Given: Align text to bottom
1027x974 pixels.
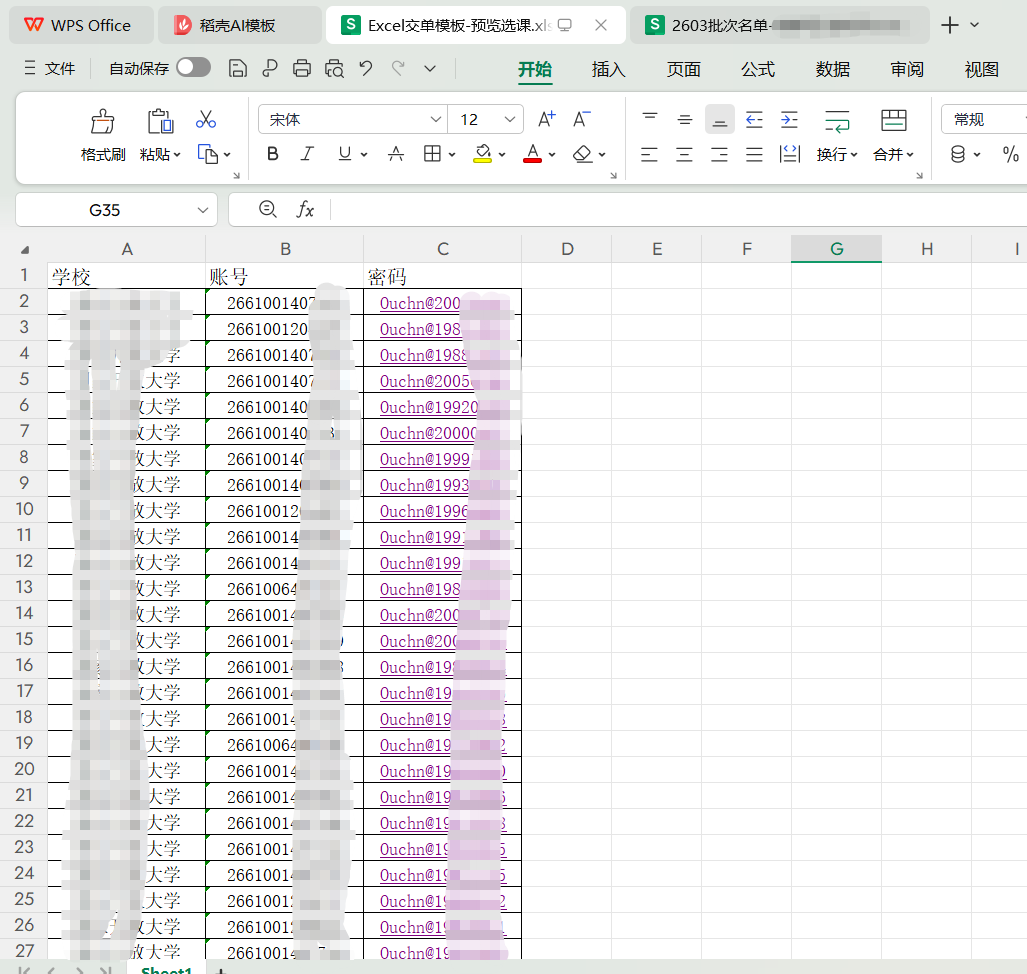Looking at the screenshot, I should 719,119.
